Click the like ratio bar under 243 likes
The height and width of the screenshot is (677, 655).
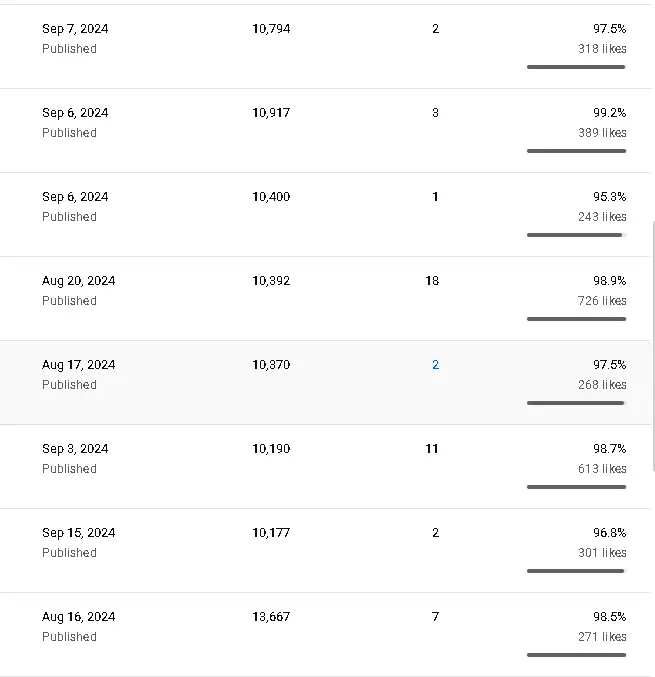(x=576, y=235)
